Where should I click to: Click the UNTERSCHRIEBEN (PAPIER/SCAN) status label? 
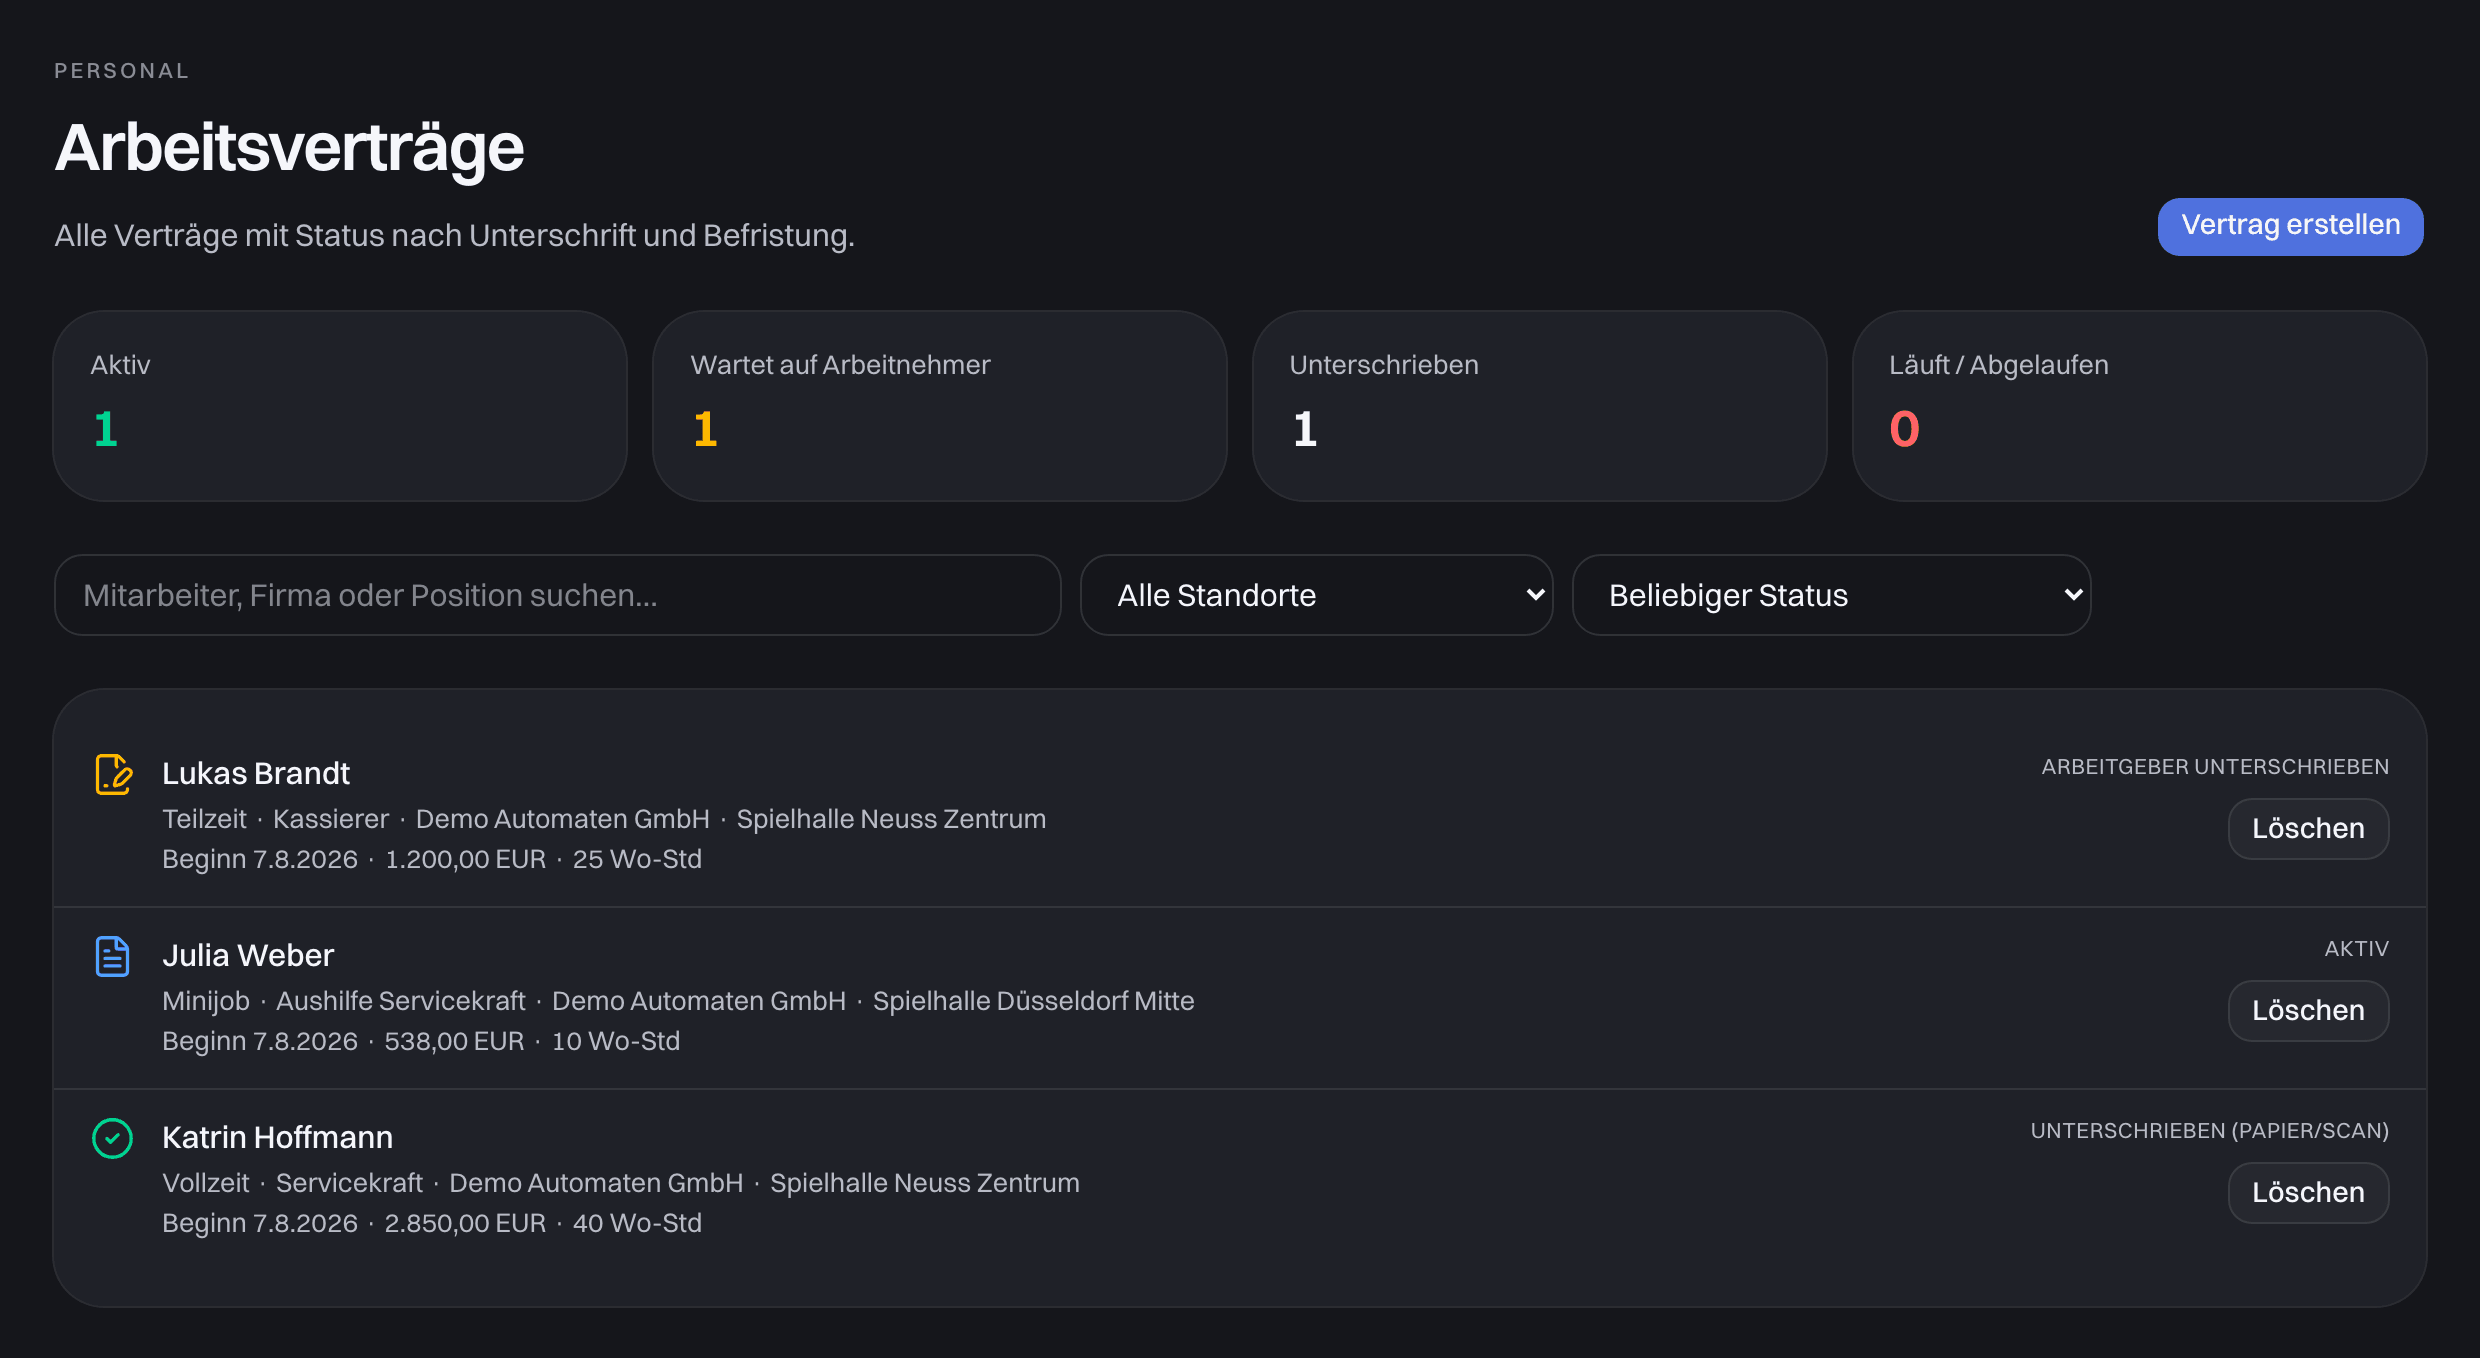point(2209,1131)
